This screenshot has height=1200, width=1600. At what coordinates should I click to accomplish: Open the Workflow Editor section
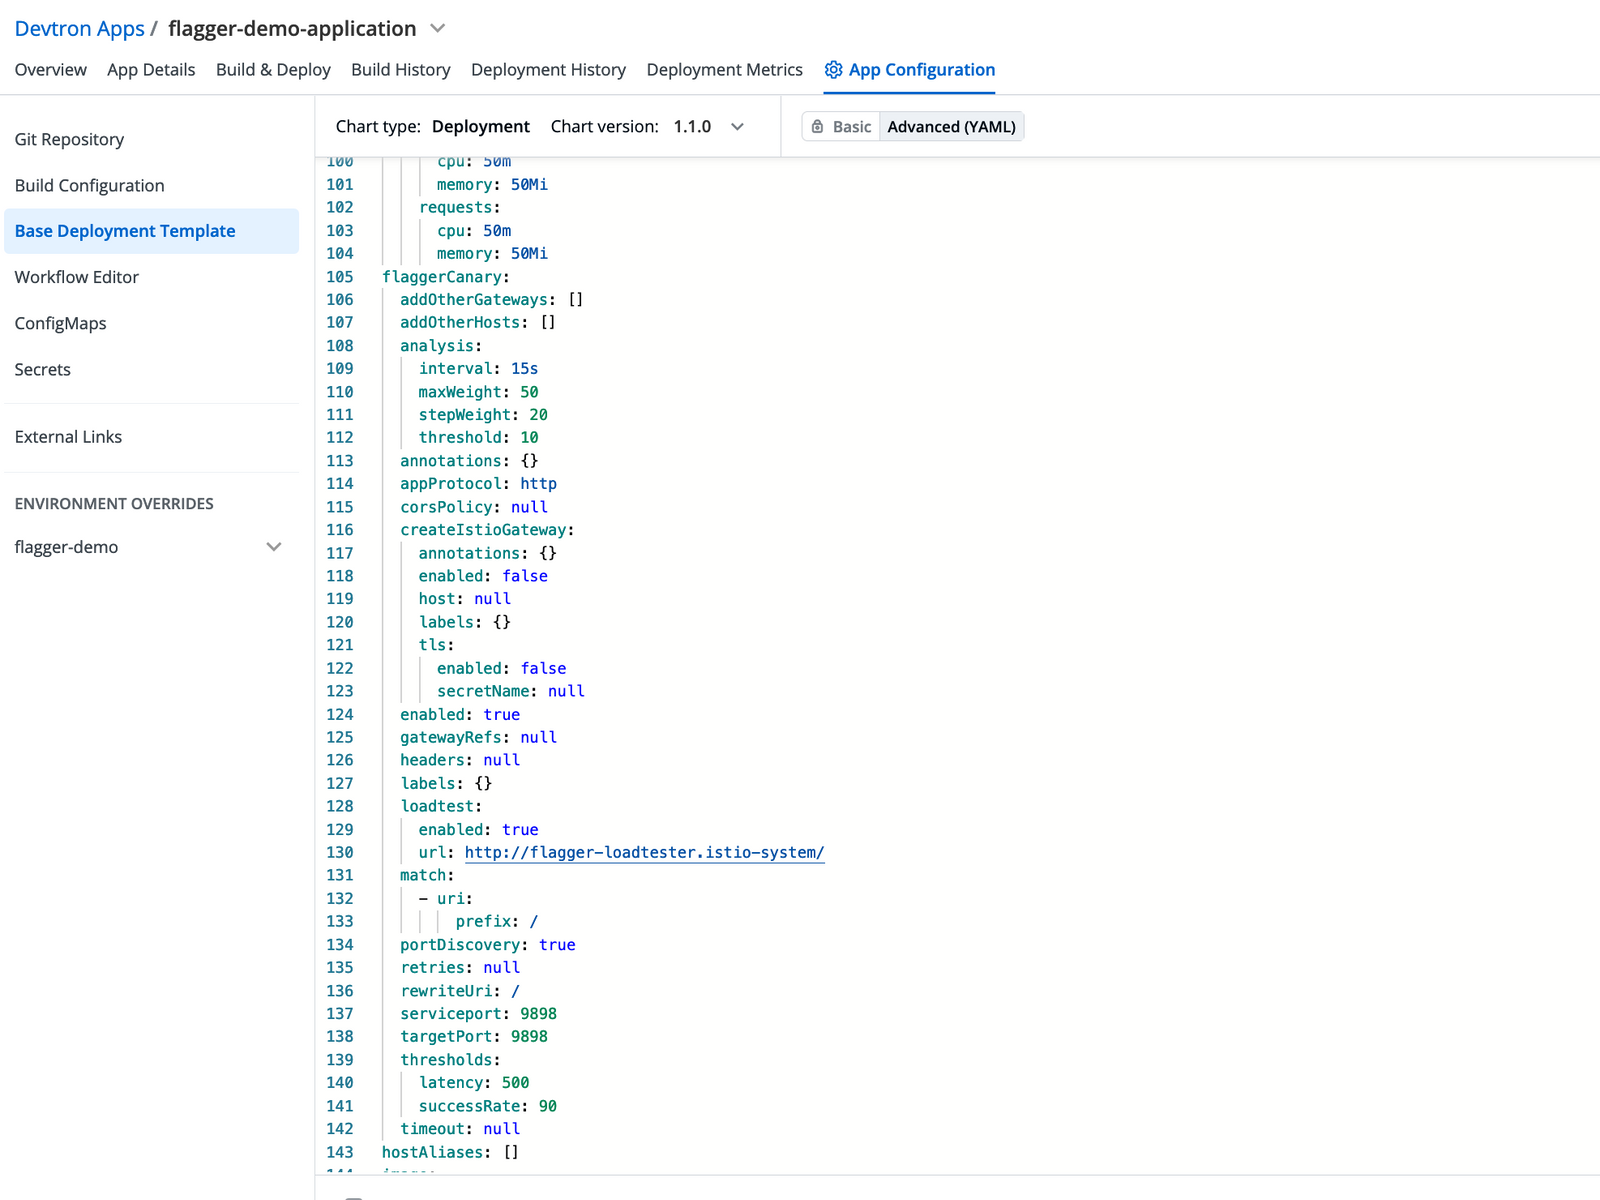click(77, 277)
